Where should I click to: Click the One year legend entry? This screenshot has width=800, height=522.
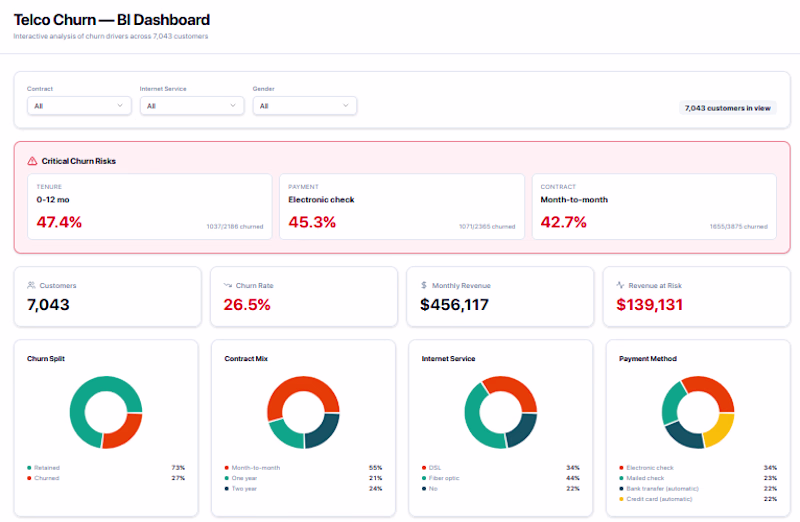[x=303, y=478]
